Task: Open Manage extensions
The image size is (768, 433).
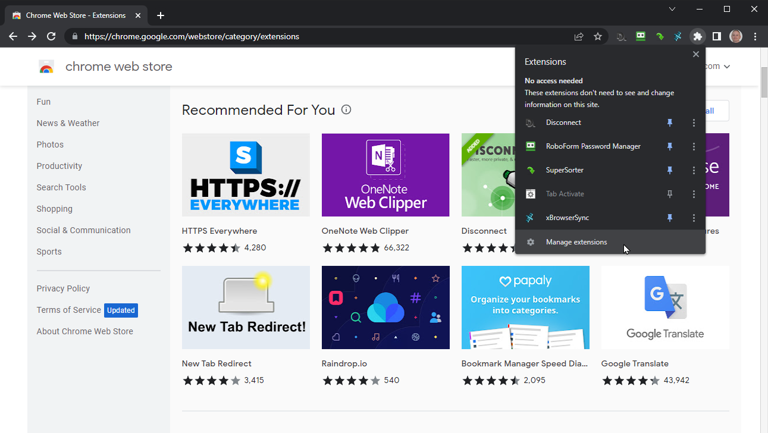Action: (610, 242)
